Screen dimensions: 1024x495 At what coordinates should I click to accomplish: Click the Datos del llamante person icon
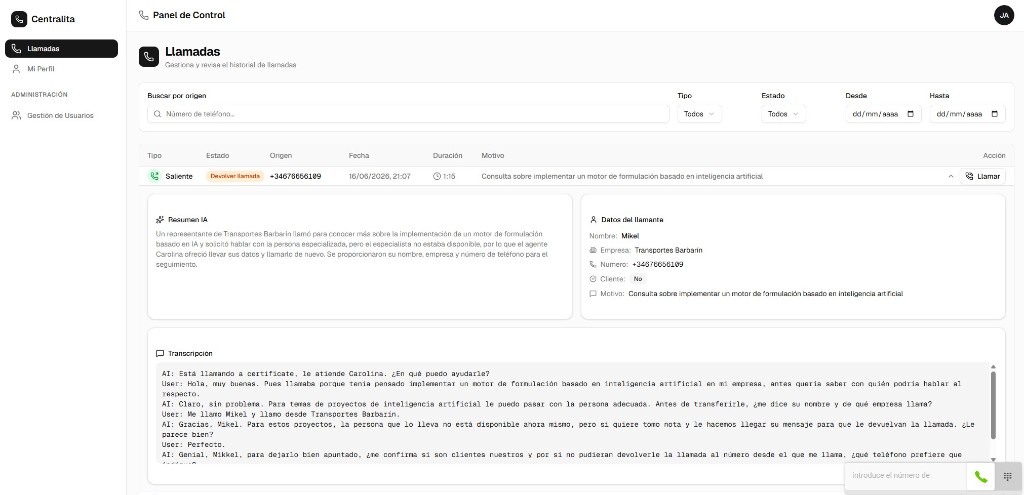(593, 220)
